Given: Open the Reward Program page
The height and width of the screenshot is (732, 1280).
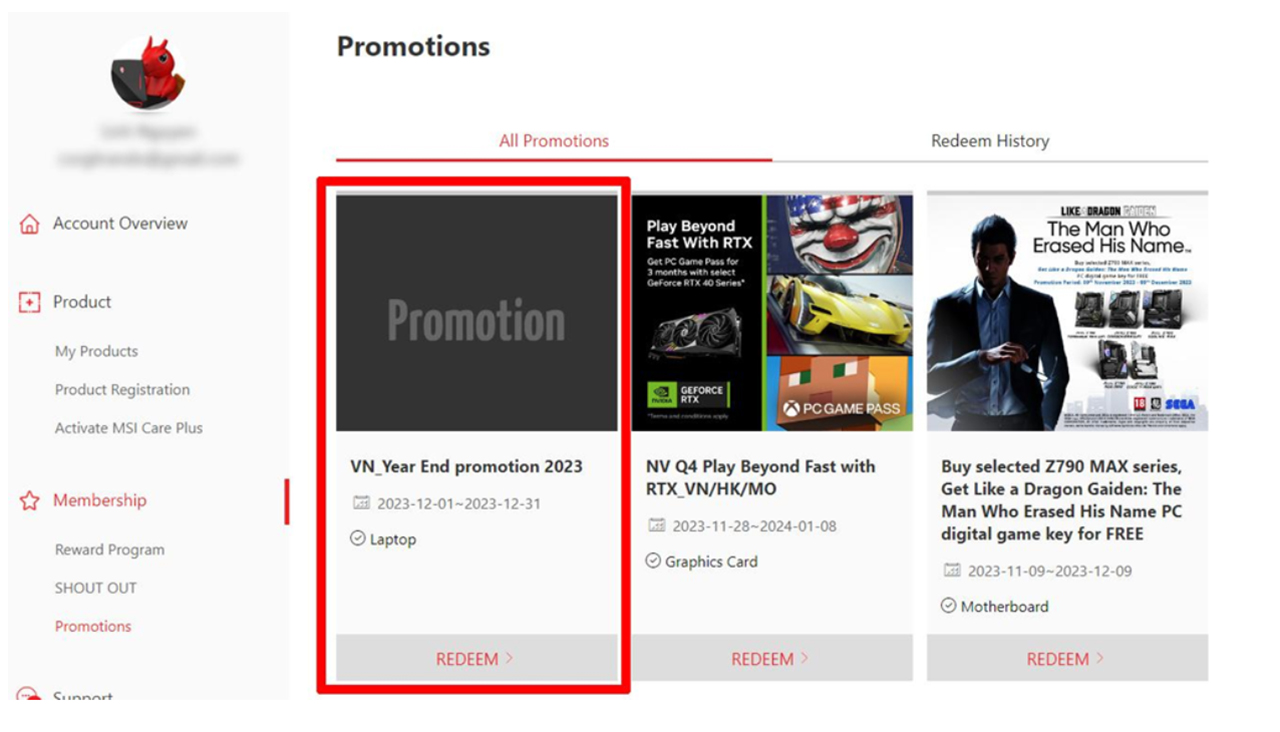Looking at the screenshot, I should [x=110, y=550].
